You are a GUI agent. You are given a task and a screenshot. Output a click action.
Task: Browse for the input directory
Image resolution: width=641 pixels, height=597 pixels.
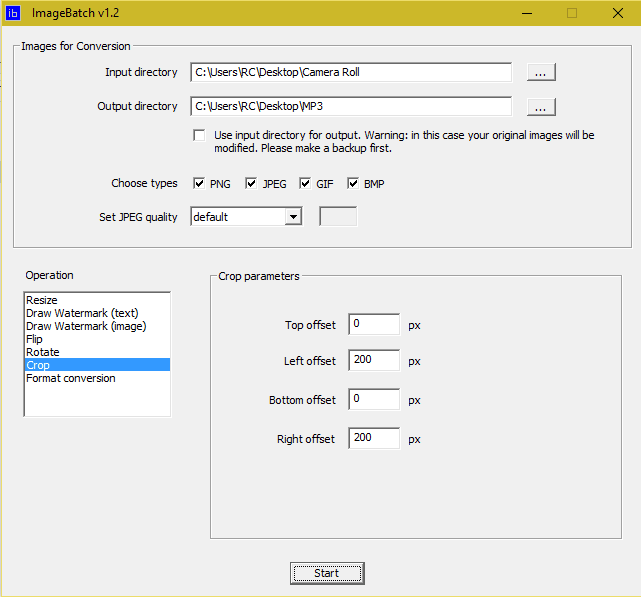click(x=541, y=72)
